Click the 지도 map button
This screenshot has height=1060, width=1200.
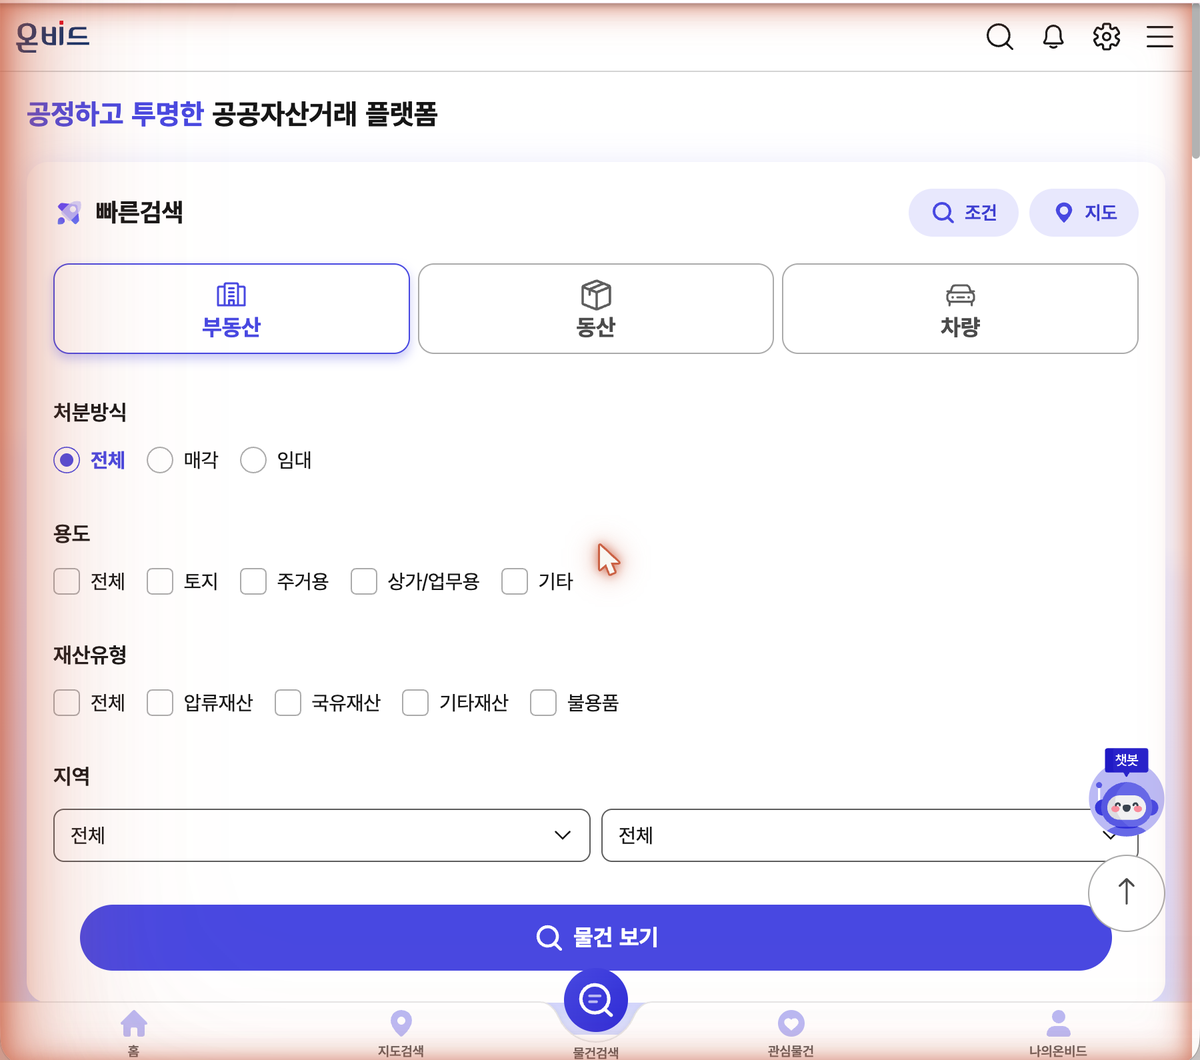1084,213
